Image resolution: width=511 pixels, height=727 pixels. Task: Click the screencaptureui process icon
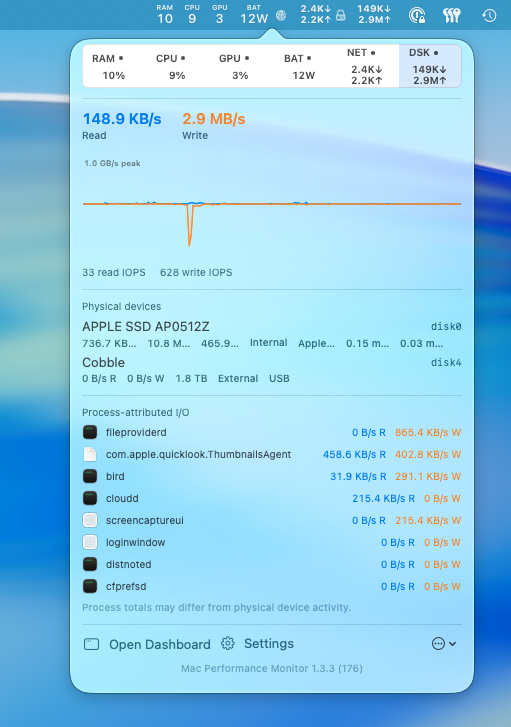tap(90, 520)
